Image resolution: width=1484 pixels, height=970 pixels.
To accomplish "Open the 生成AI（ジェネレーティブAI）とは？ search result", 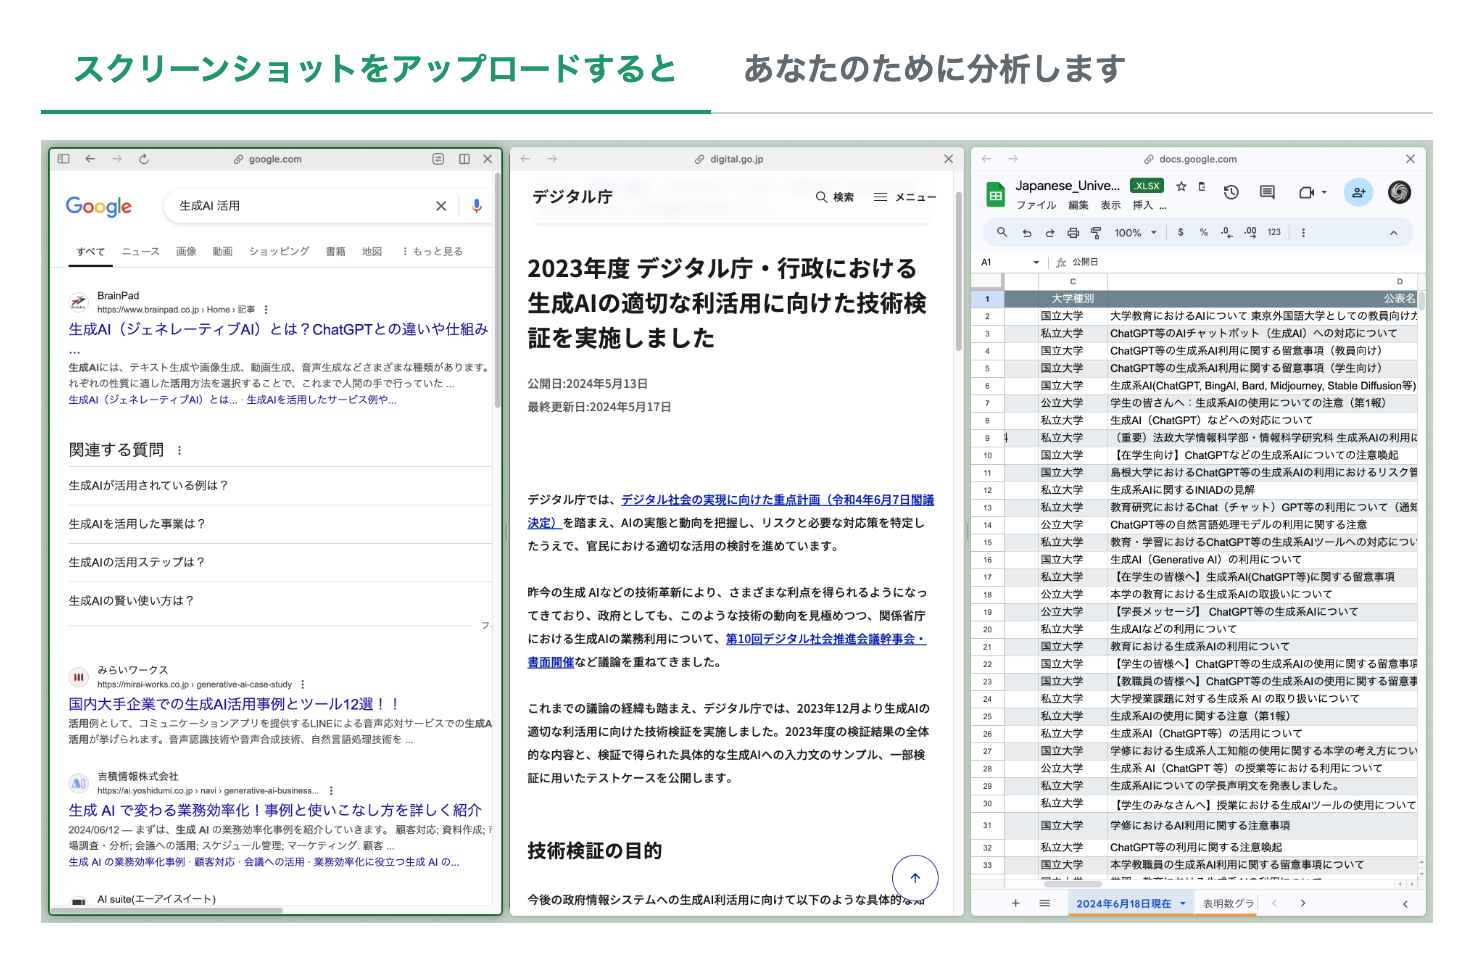I will (278, 330).
